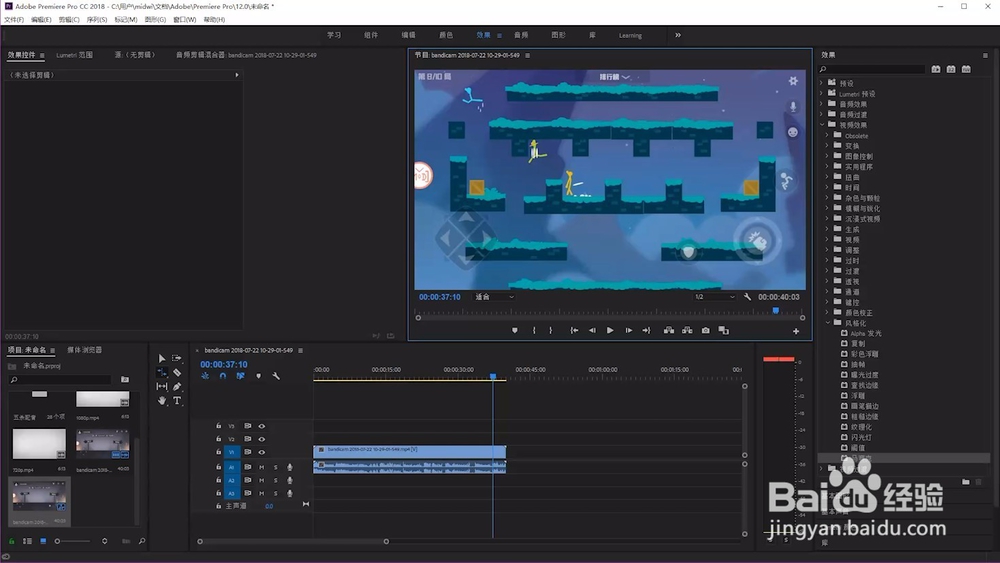Open the 序列(S) menu
This screenshot has width=1000, height=563.
coord(97,20)
